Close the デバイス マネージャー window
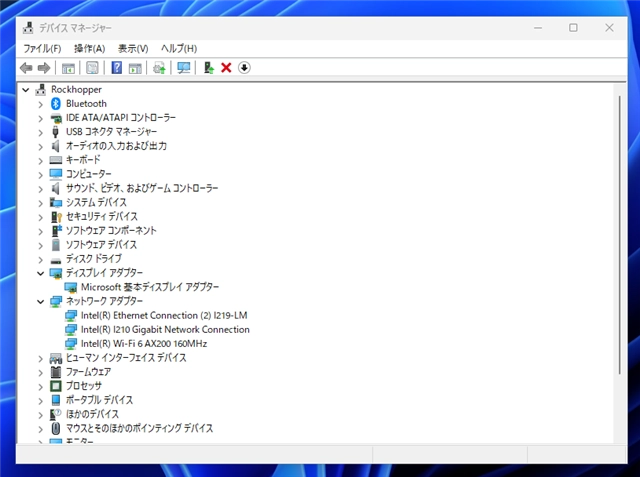 click(x=609, y=28)
